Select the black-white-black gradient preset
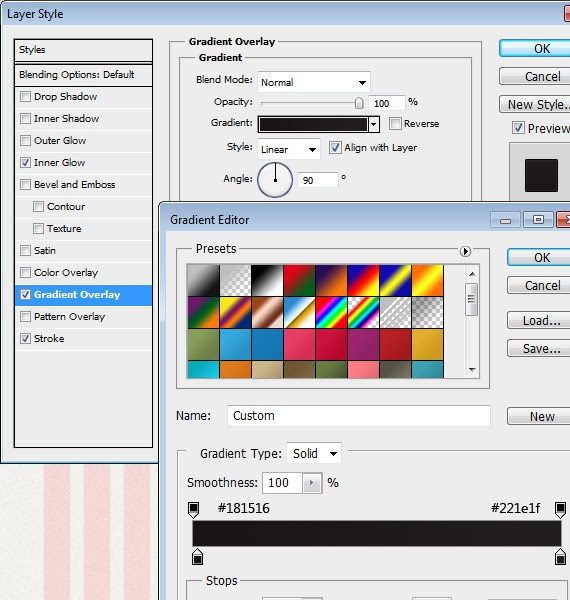 point(267,280)
